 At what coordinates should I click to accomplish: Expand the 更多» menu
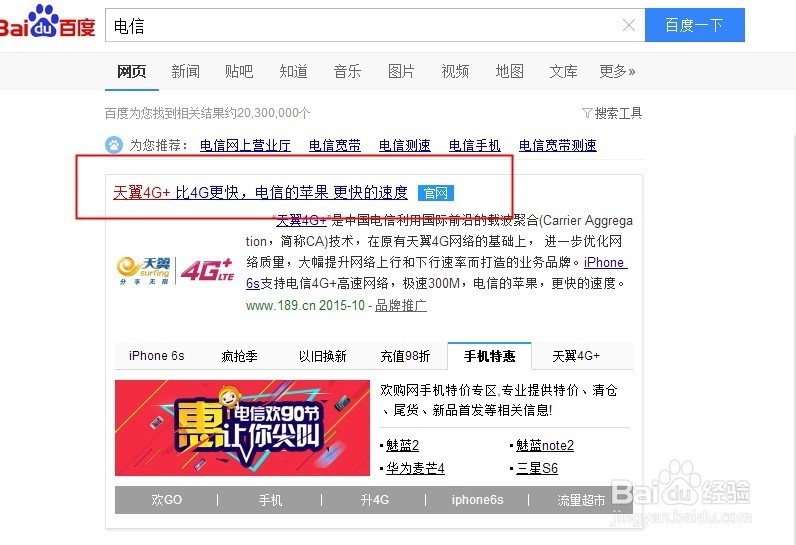tap(617, 72)
